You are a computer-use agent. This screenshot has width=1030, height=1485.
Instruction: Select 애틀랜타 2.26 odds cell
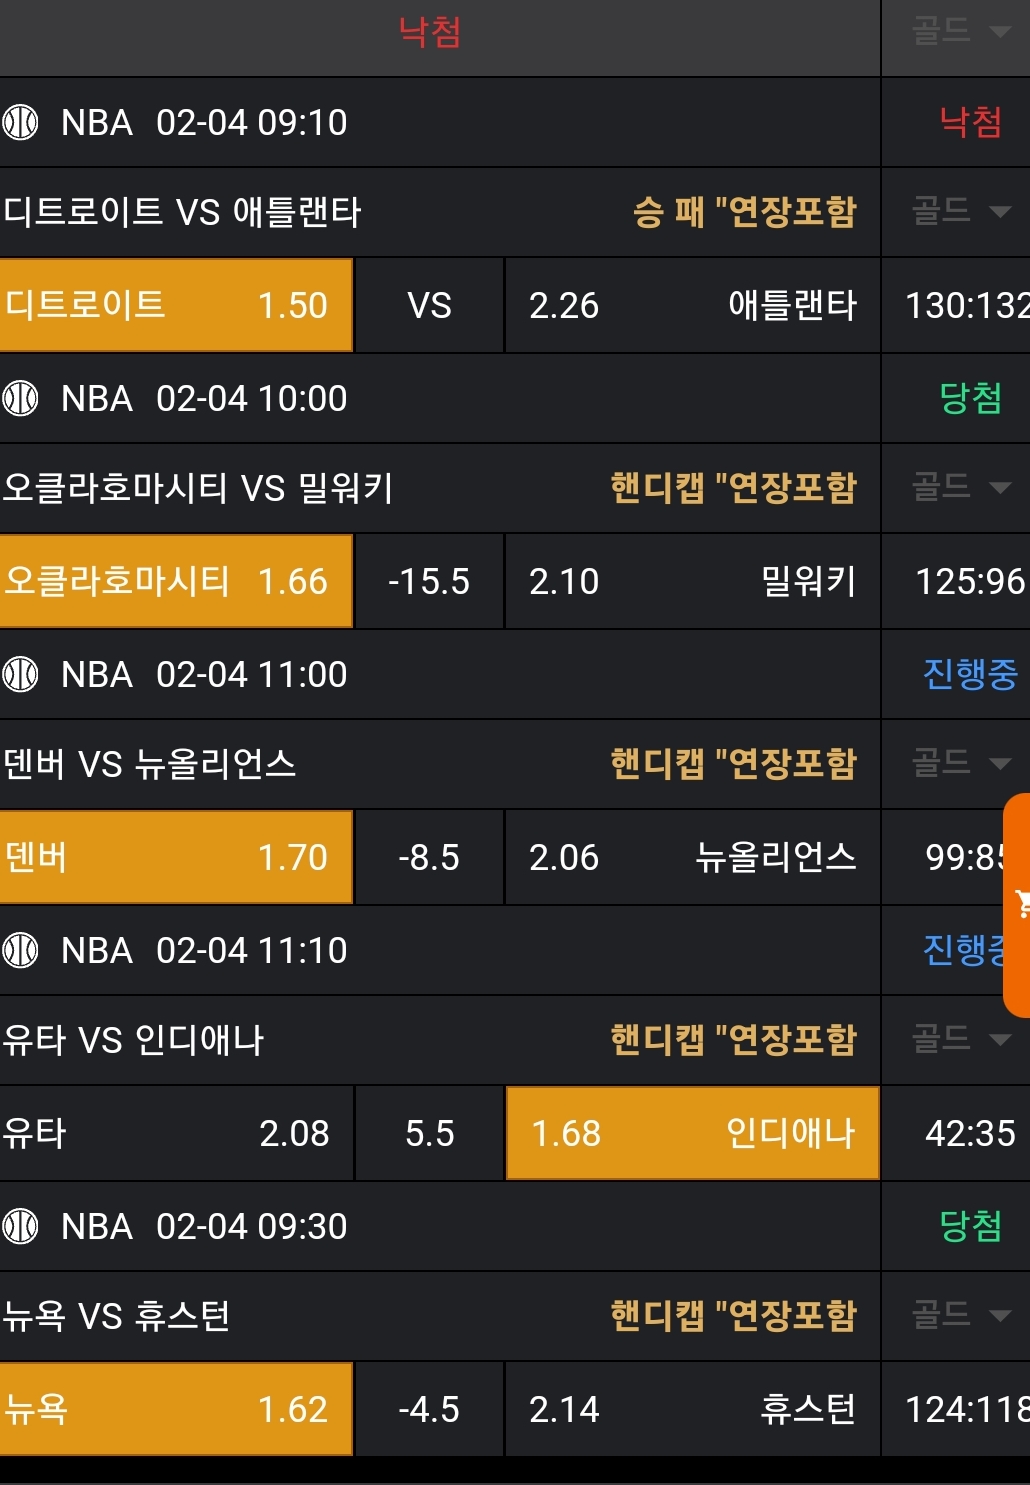(x=692, y=305)
